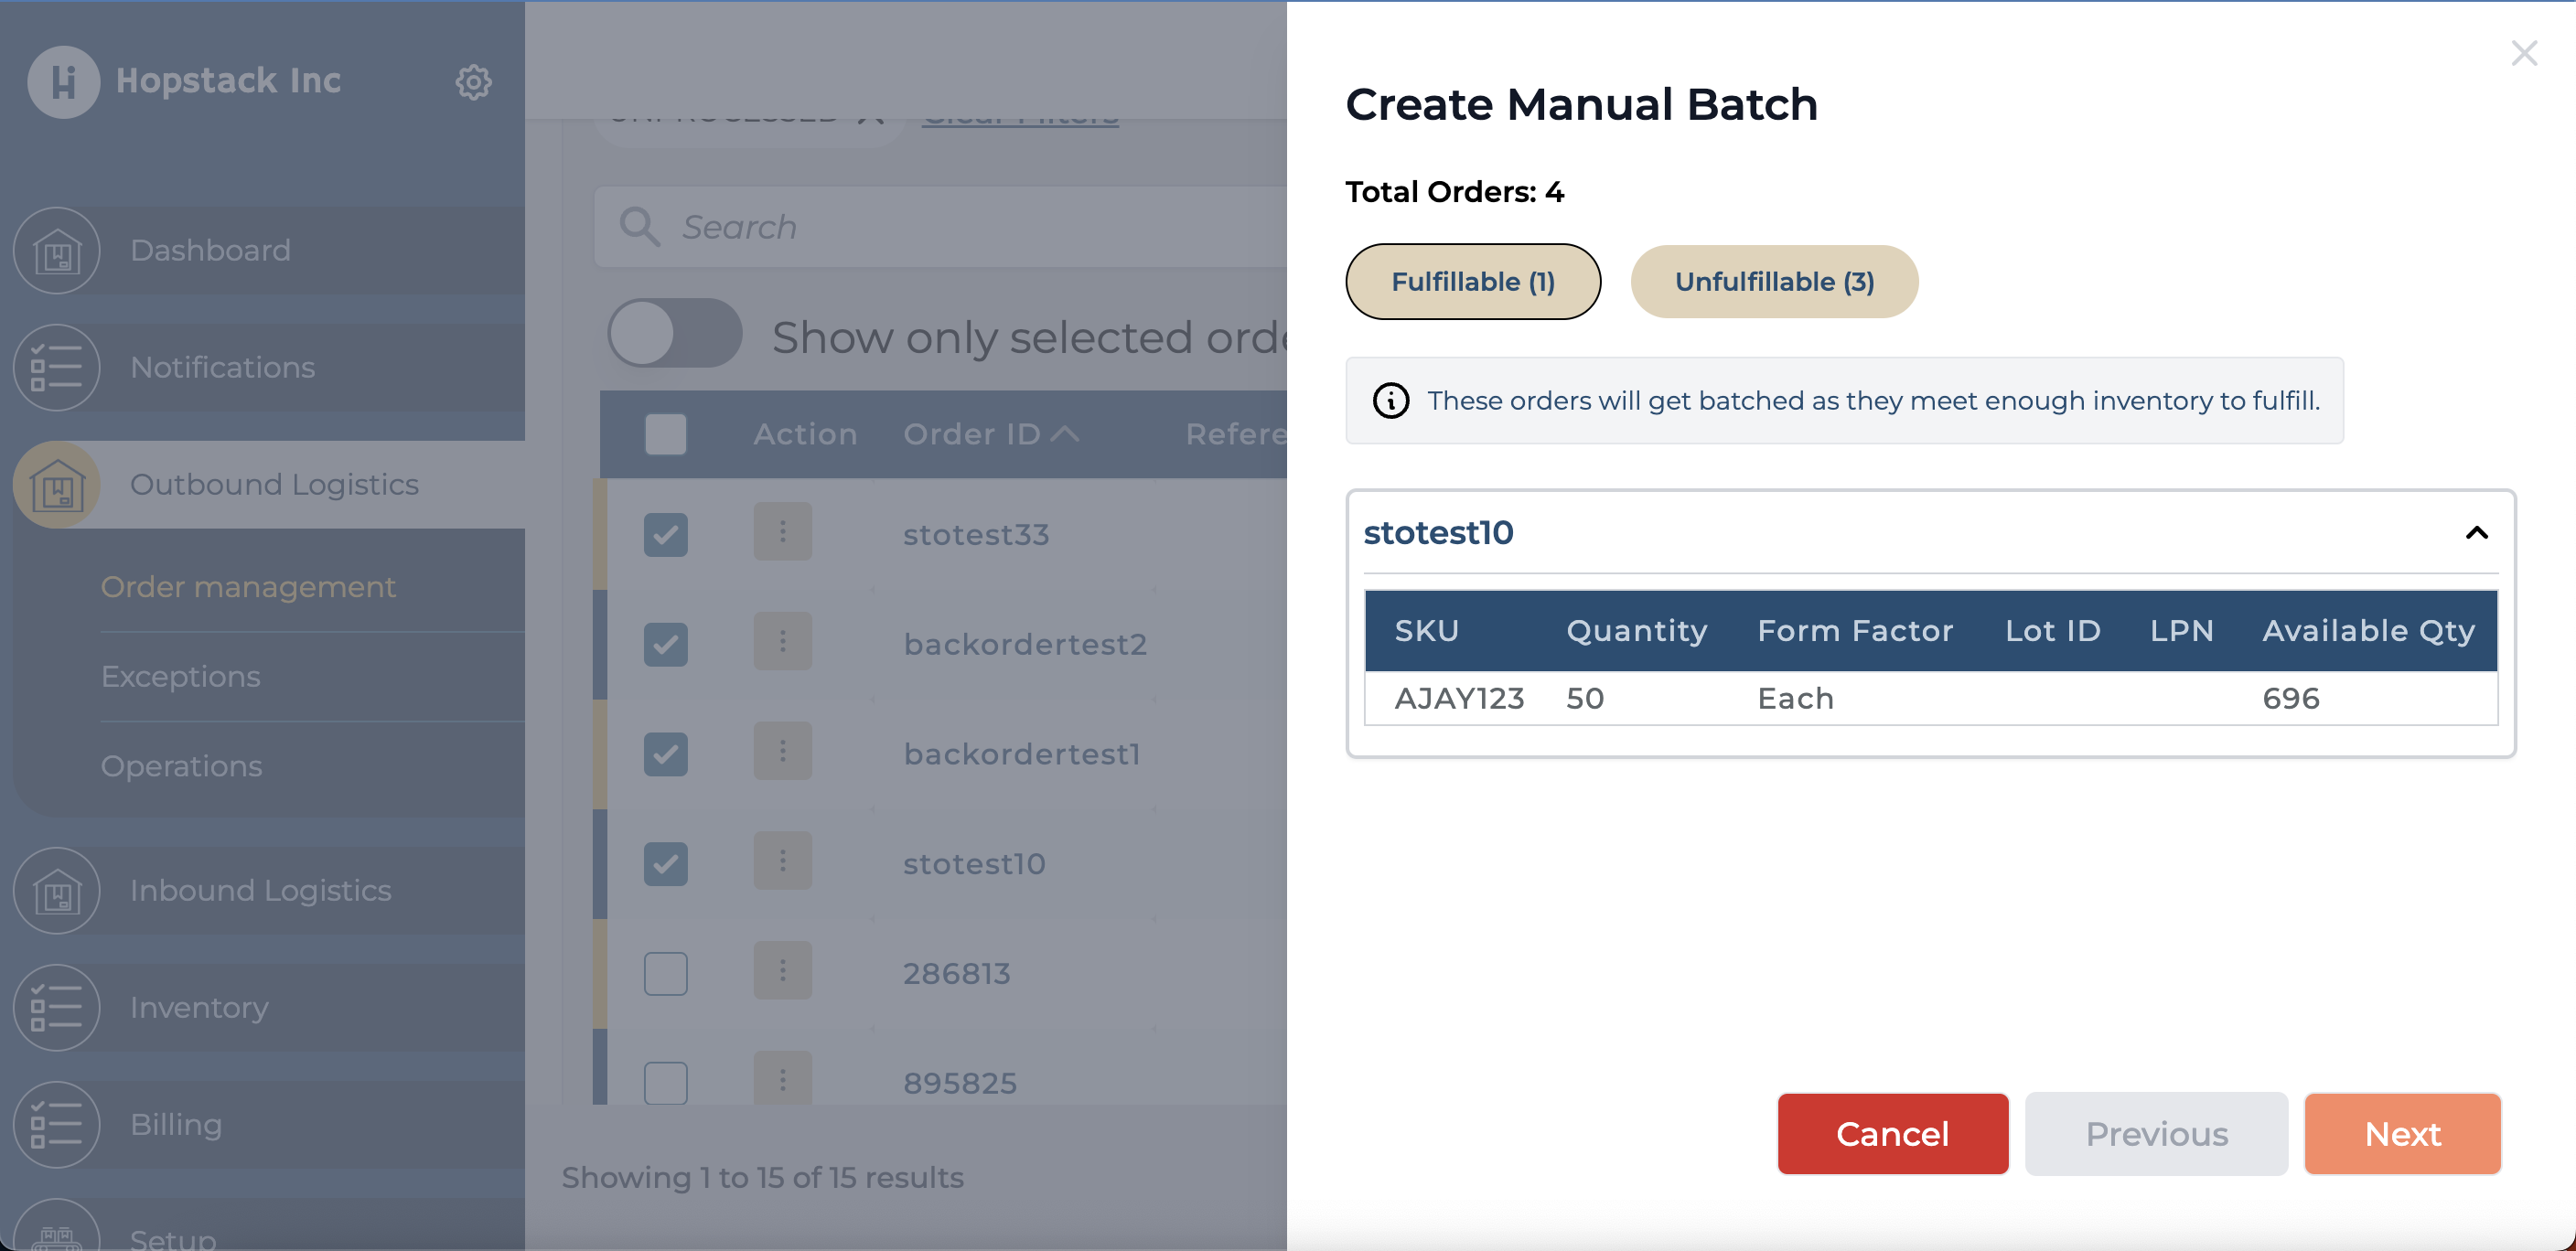Open three-dot action menu for backordertest2
The image size is (2576, 1251).
[782, 643]
